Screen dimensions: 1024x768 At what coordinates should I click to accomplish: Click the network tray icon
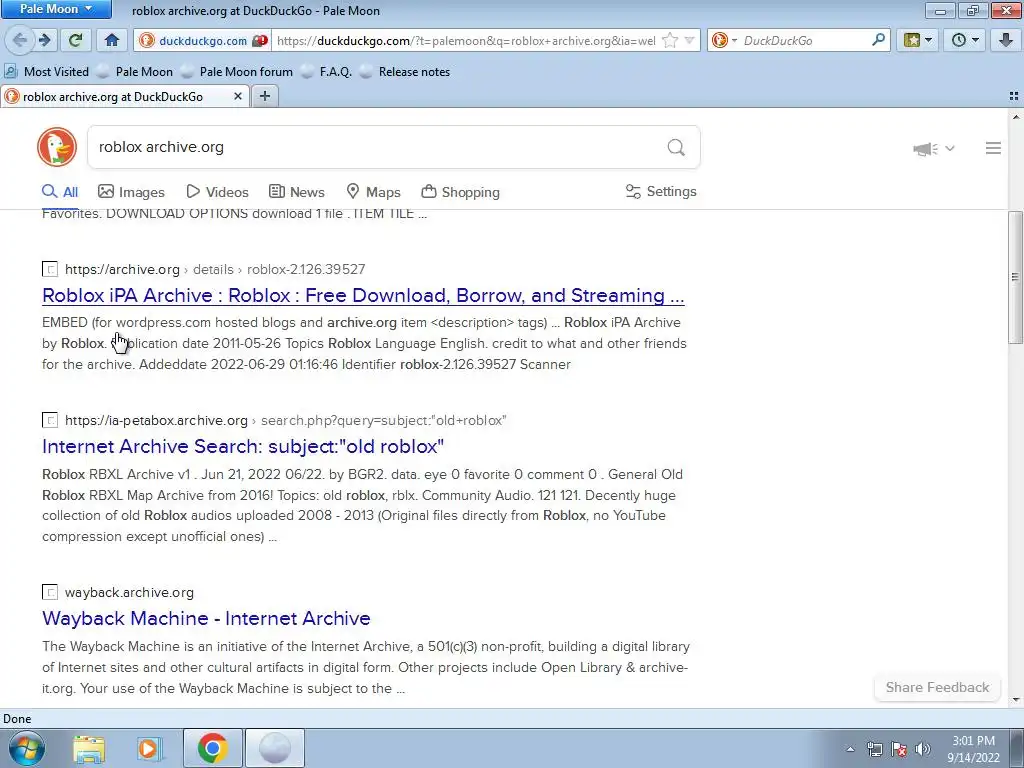coord(874,749)
